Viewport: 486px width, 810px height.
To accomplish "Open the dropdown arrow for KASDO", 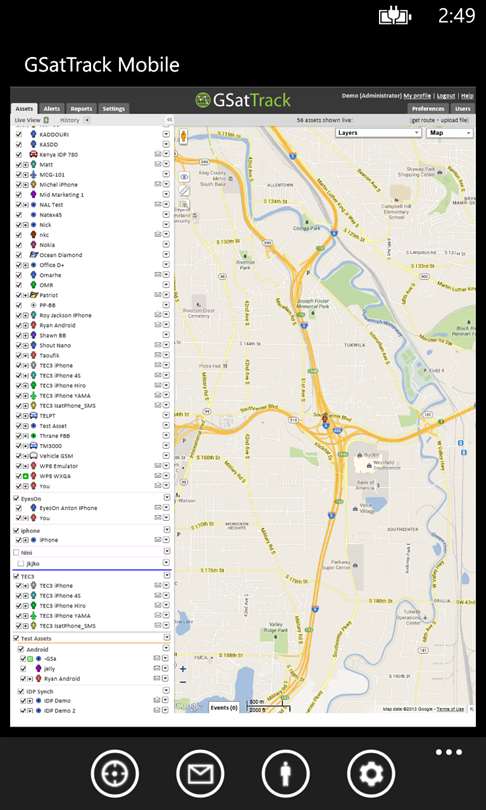I will pos(166,144).
